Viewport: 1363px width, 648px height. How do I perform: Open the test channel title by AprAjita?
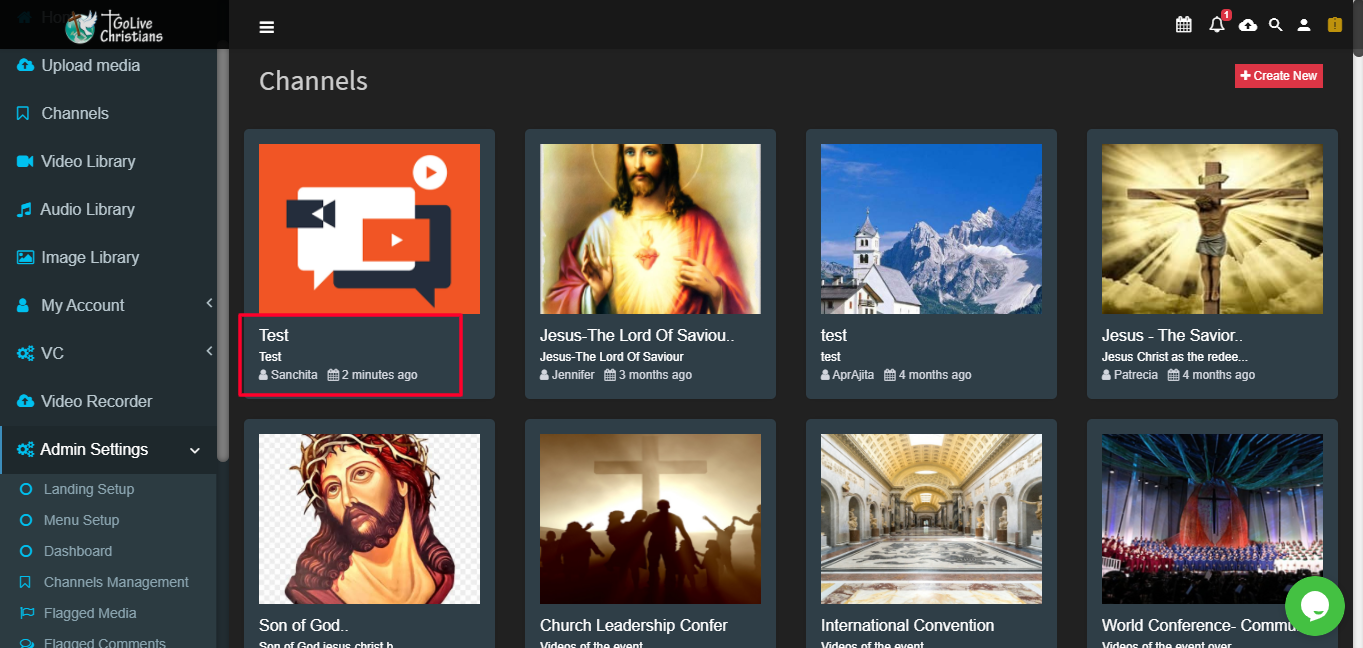834,335
